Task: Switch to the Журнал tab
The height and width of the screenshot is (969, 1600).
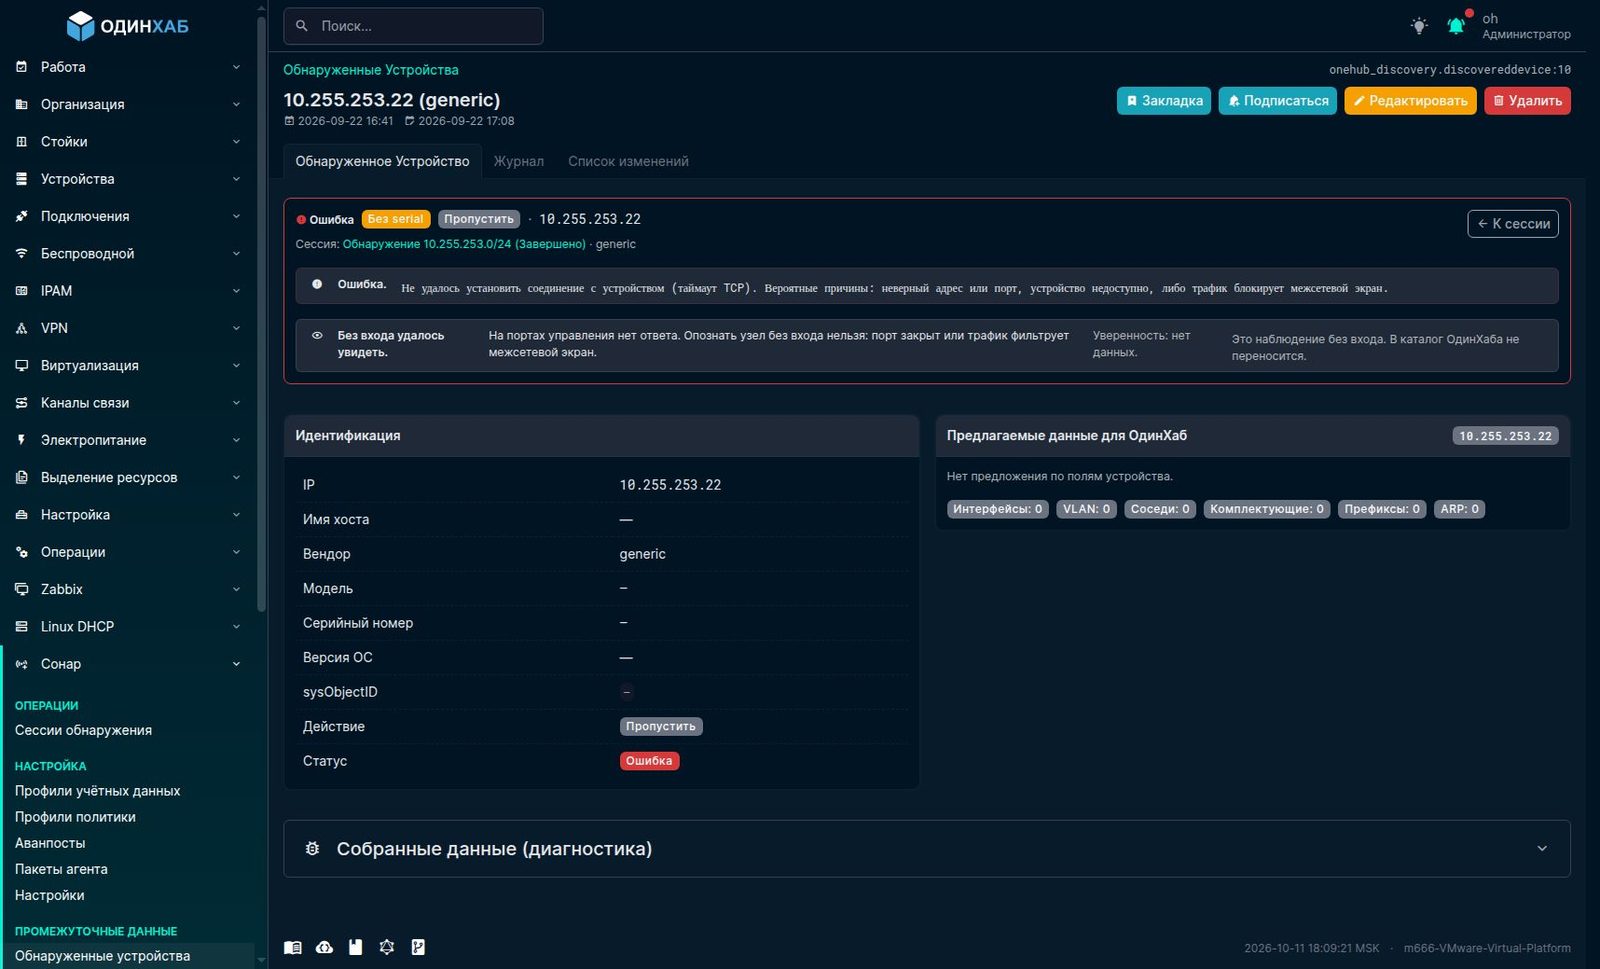Action: coord(519,161)
